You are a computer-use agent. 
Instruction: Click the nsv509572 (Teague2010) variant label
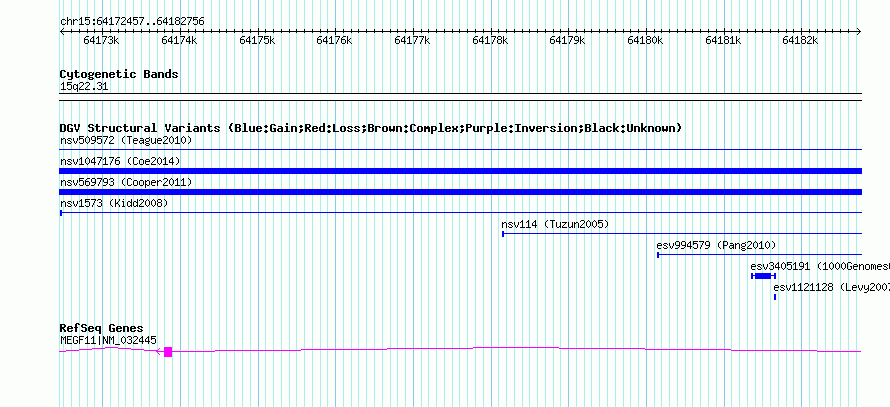pyautogui.click(x=126, y=140)
